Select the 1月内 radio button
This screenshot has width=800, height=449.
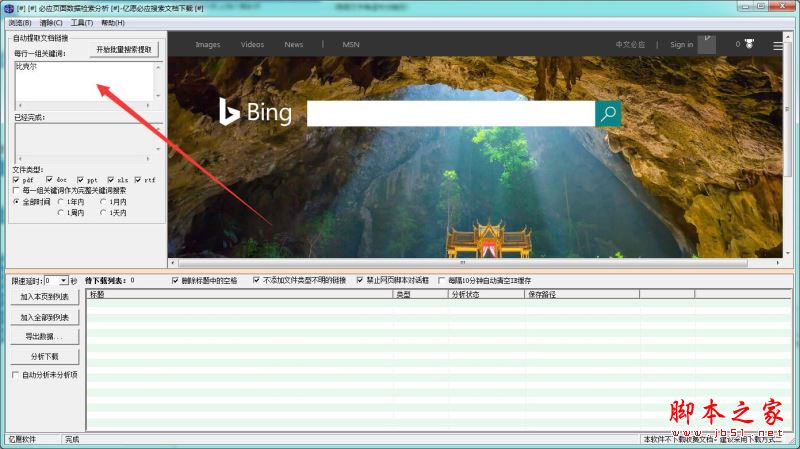104,202
